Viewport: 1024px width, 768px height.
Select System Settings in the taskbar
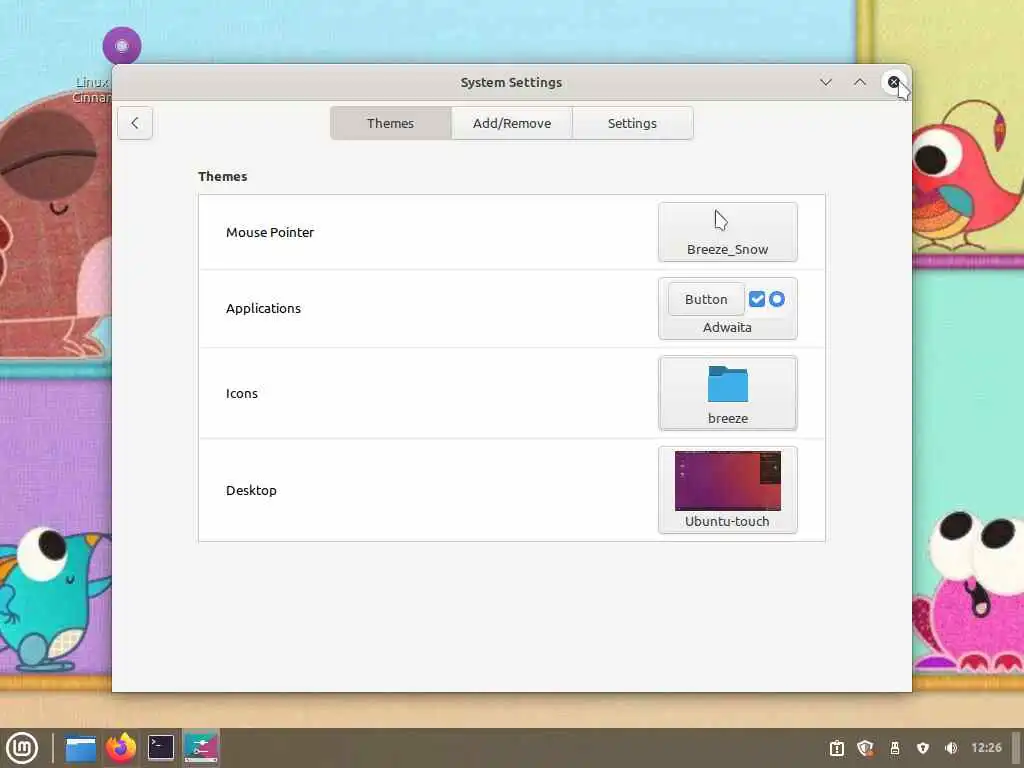pyautogui.click(x=200, y=748)
